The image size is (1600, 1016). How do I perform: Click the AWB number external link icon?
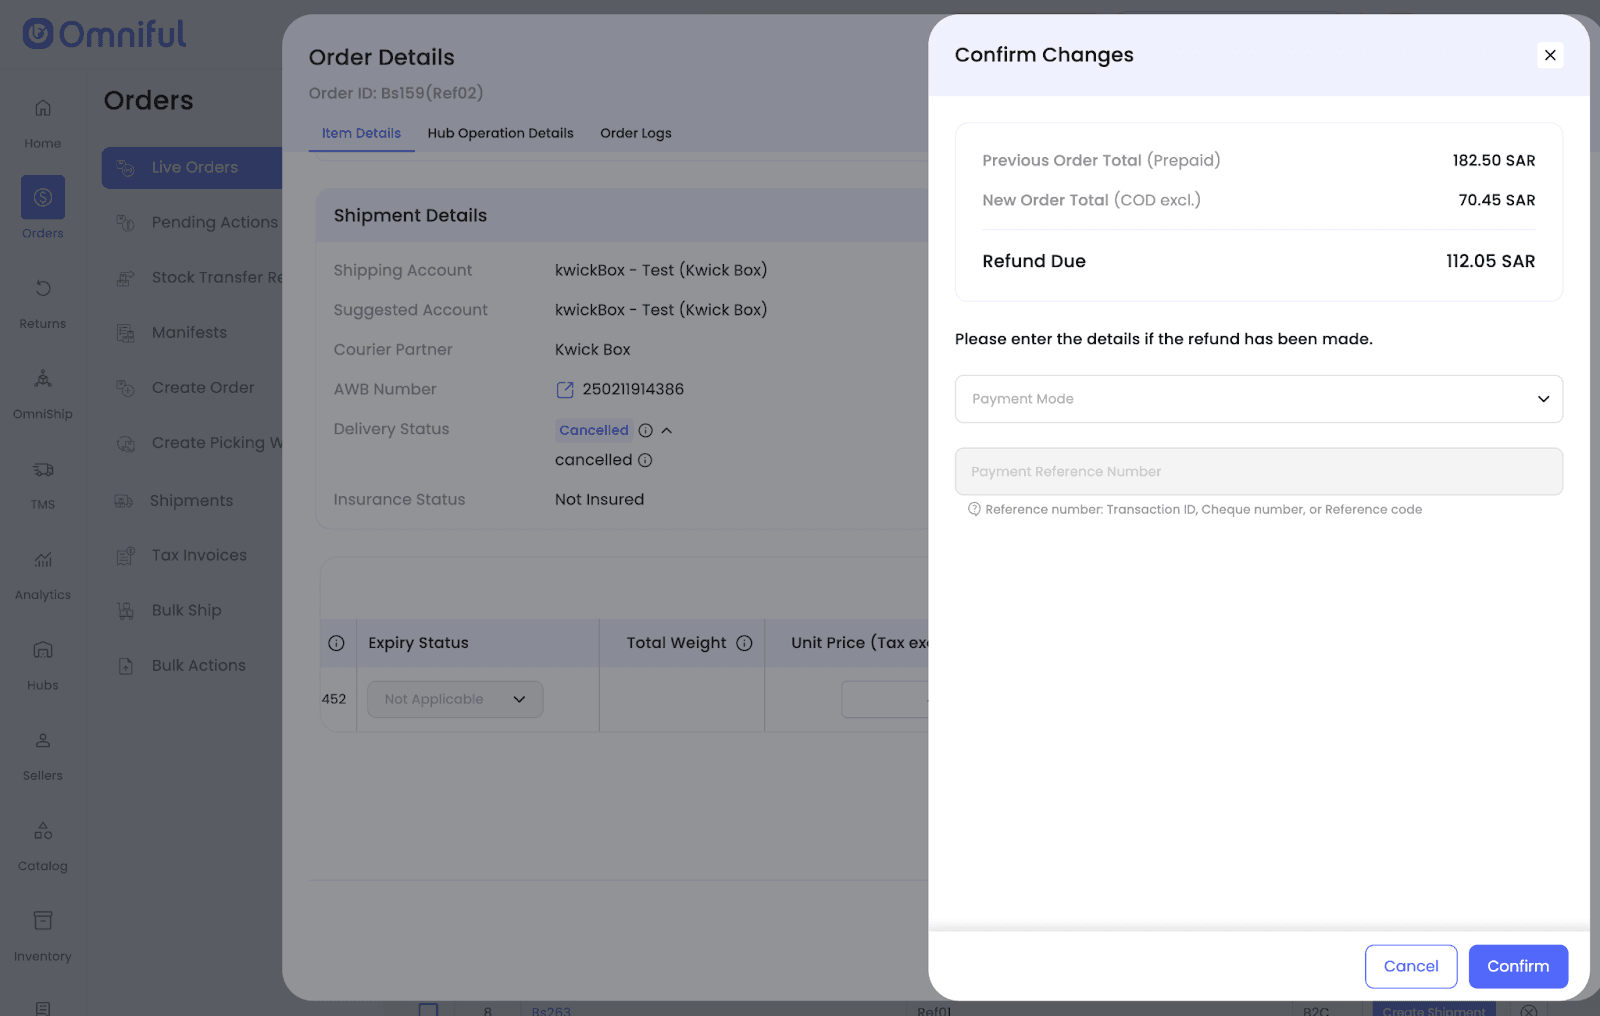click(x=565, y=390)
